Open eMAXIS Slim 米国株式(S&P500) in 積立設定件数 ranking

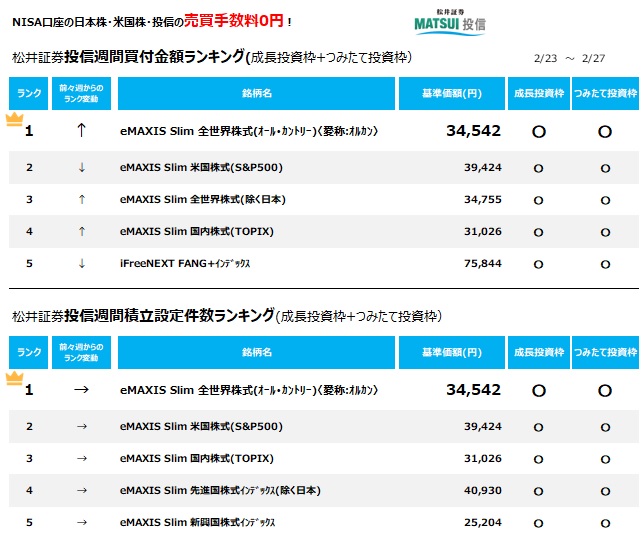(201, 426)
